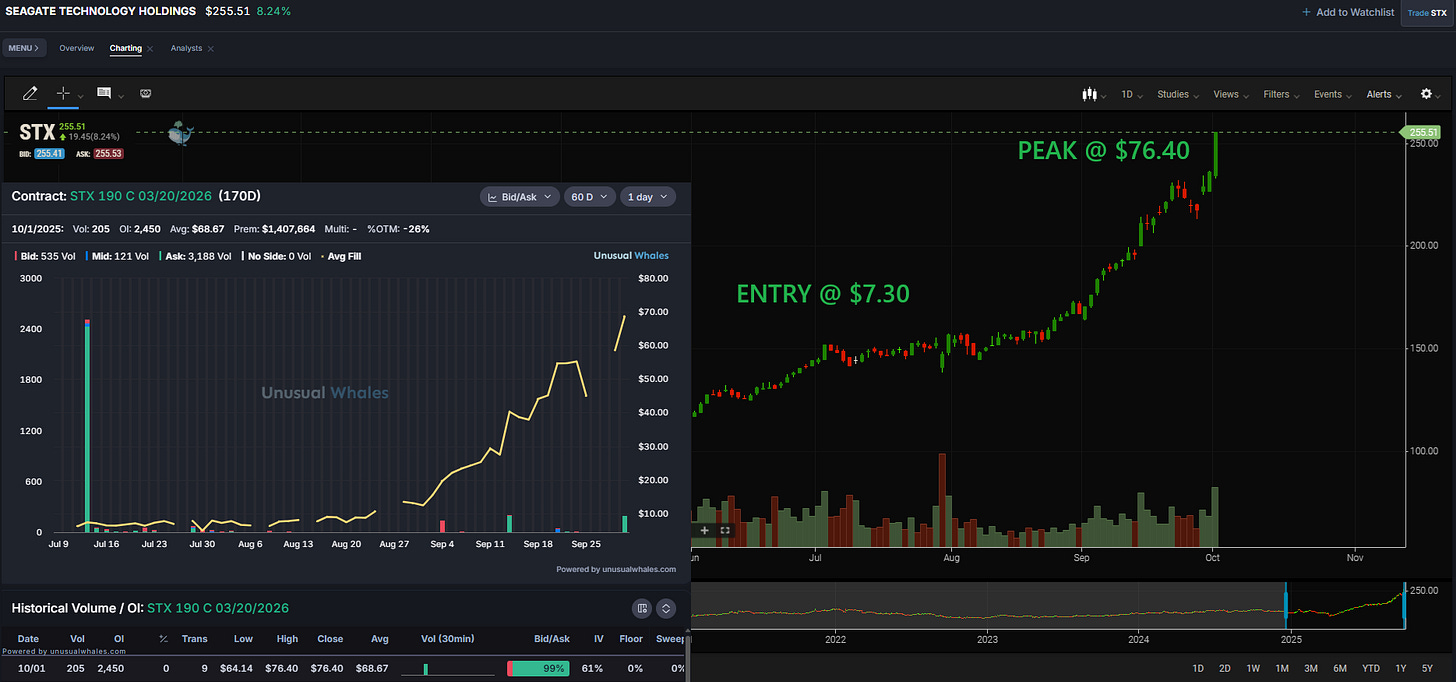Select the 3M range button
This screenshot has width=1456, height=682.
[x=1311, y=668]
